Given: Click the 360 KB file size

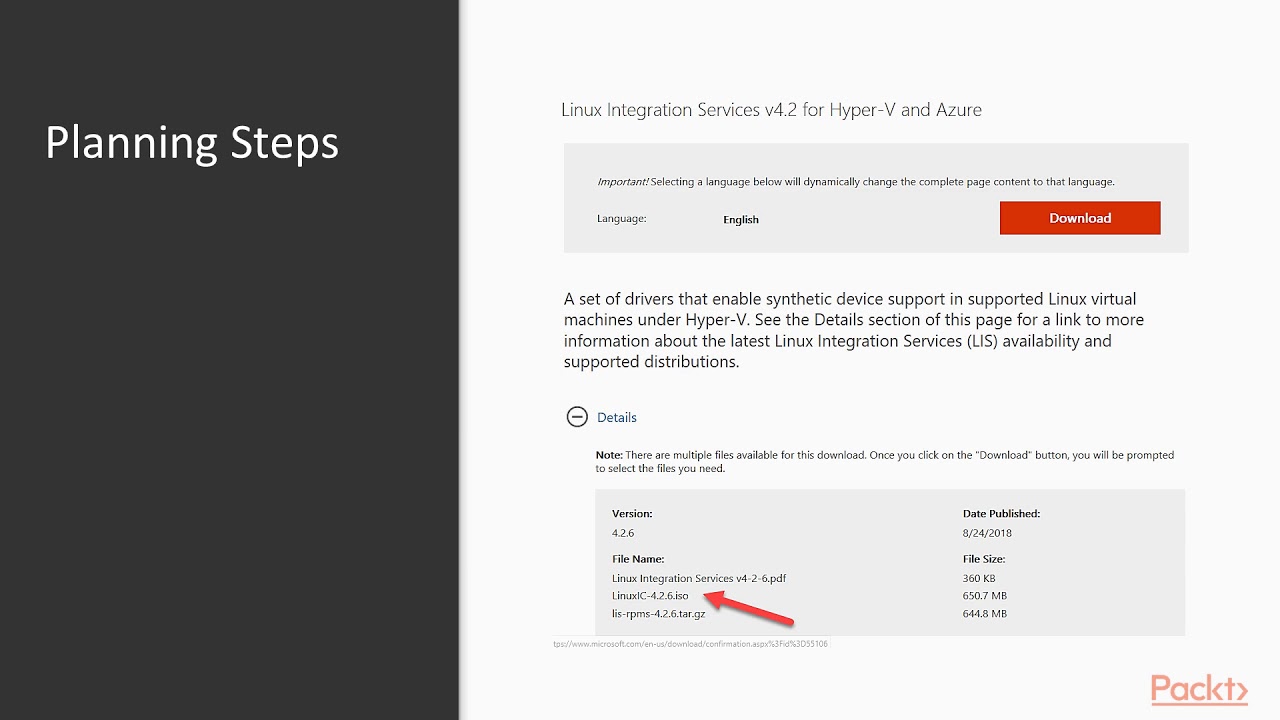Looking at the screenshot, I should (979, 578).
